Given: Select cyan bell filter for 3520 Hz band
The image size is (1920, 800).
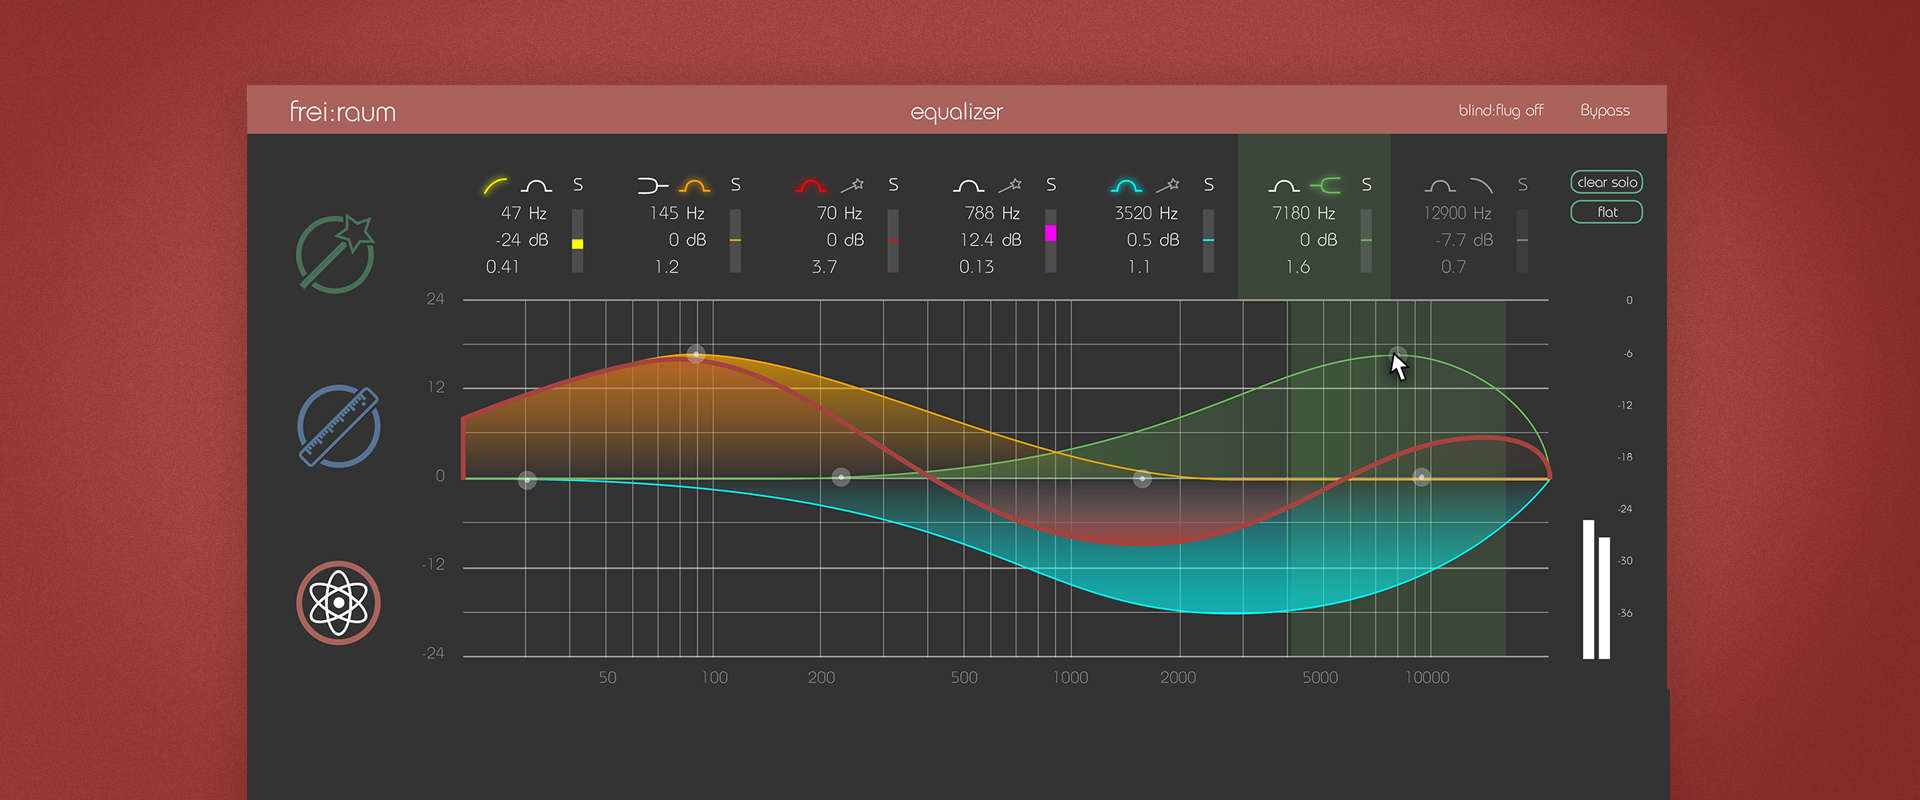Looking at the screenshot, I should (x=1126, y=185).
